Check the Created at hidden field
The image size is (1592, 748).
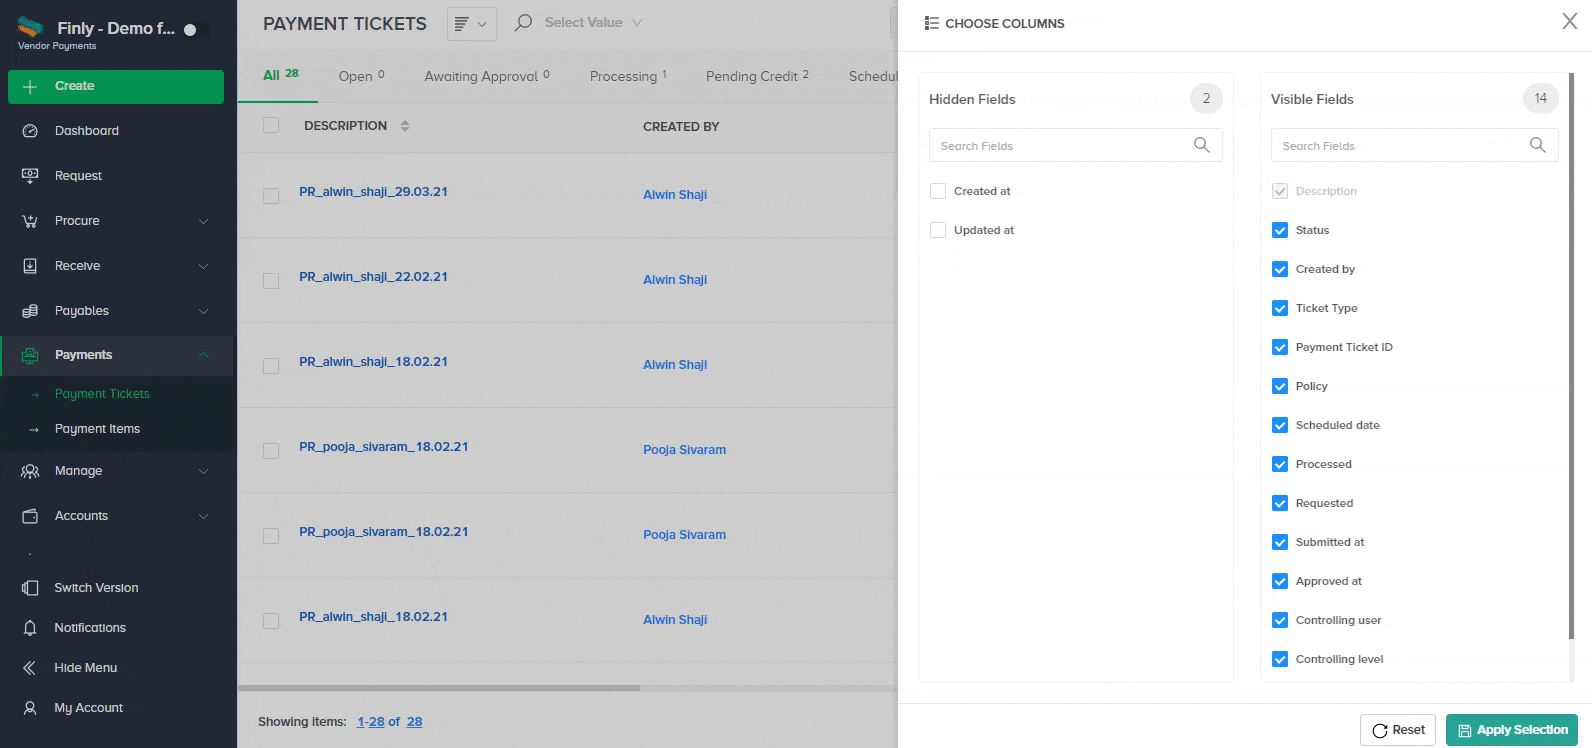point(938,191)
